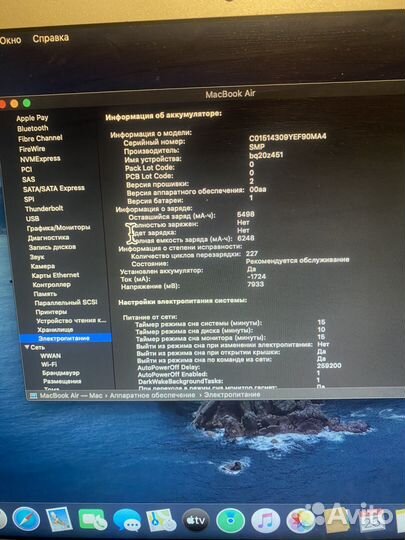
Task: Open Photos app in the Dock
Action: (301, 522)
